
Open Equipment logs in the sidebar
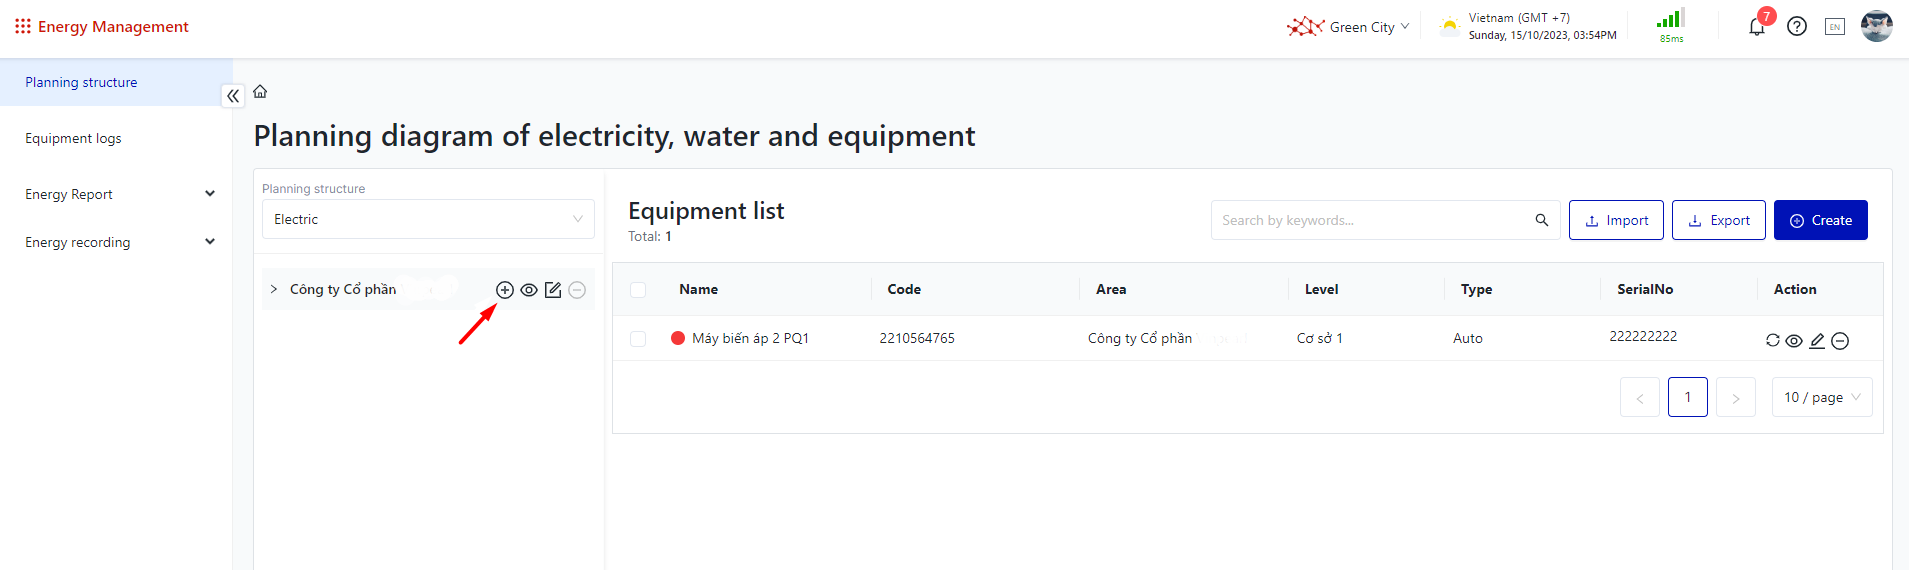[73, 138]
